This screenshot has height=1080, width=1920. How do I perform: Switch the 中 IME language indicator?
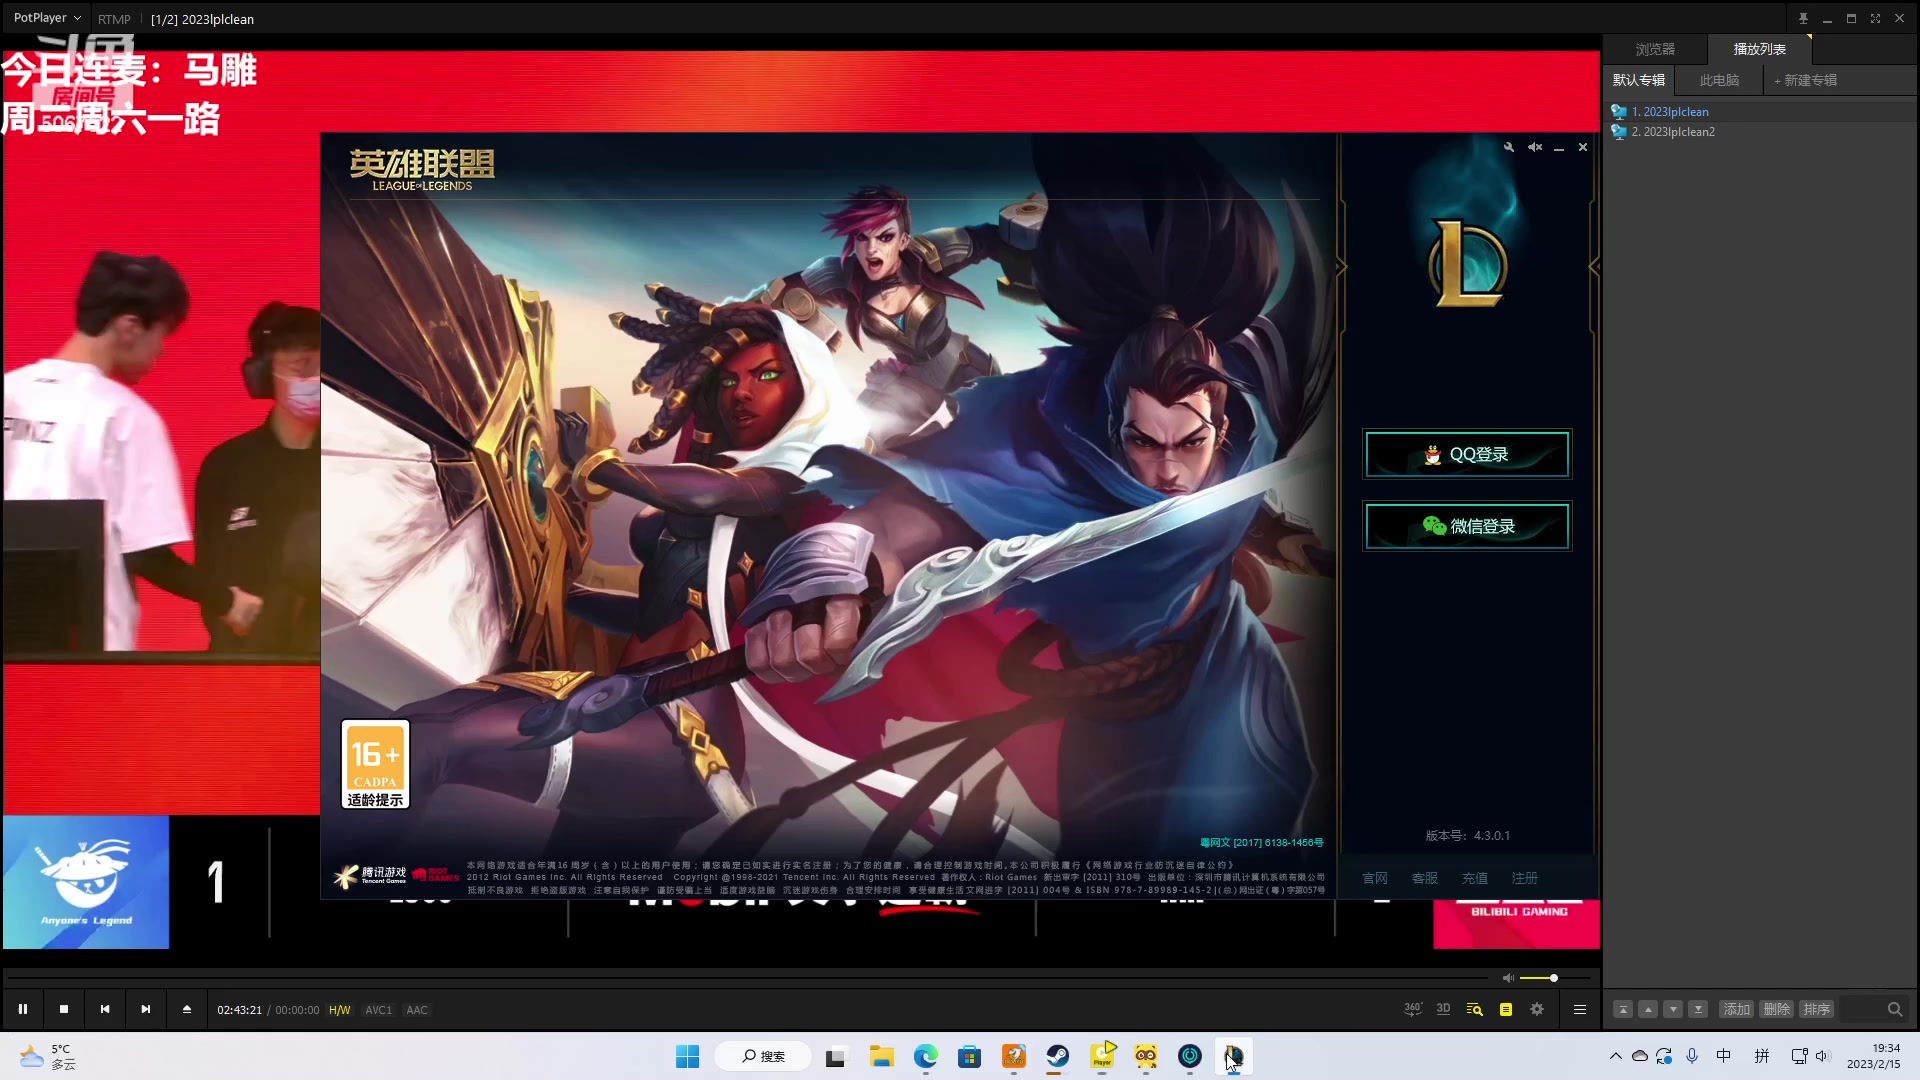[1724, 1056]
